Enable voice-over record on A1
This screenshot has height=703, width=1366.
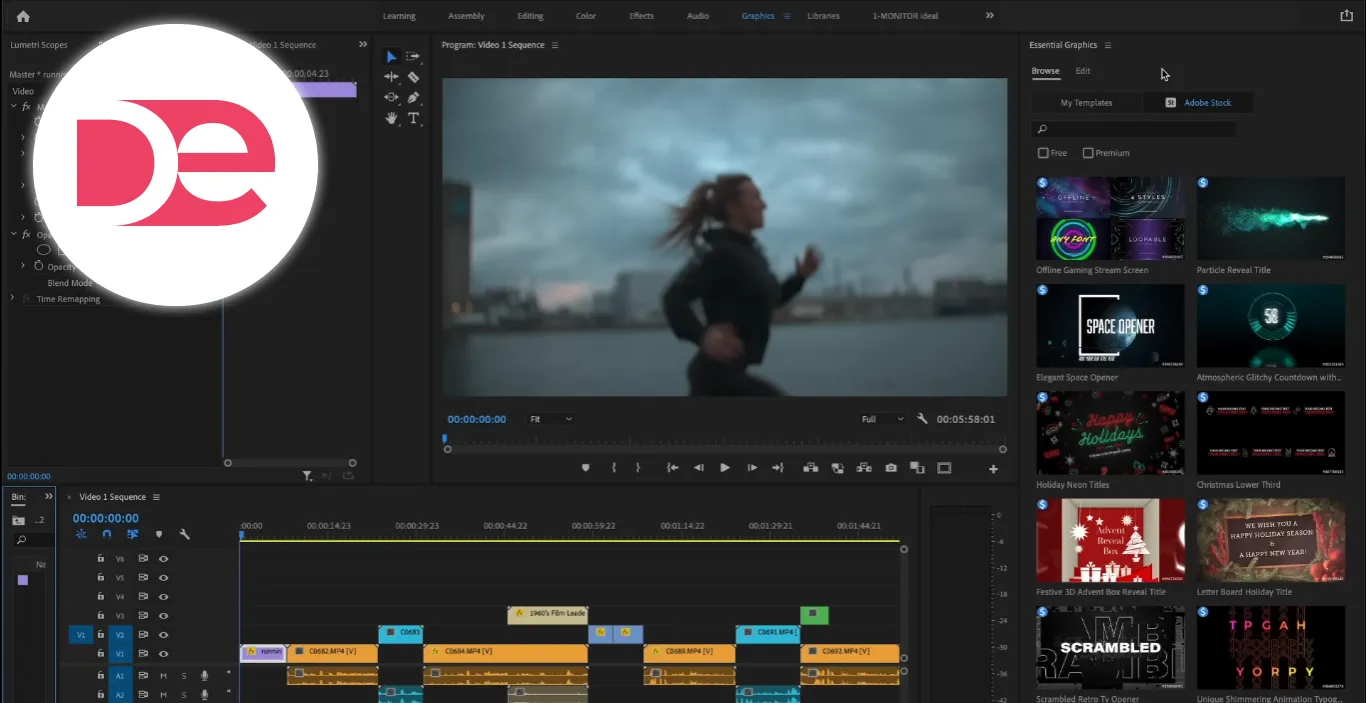[x=204, y=676]
